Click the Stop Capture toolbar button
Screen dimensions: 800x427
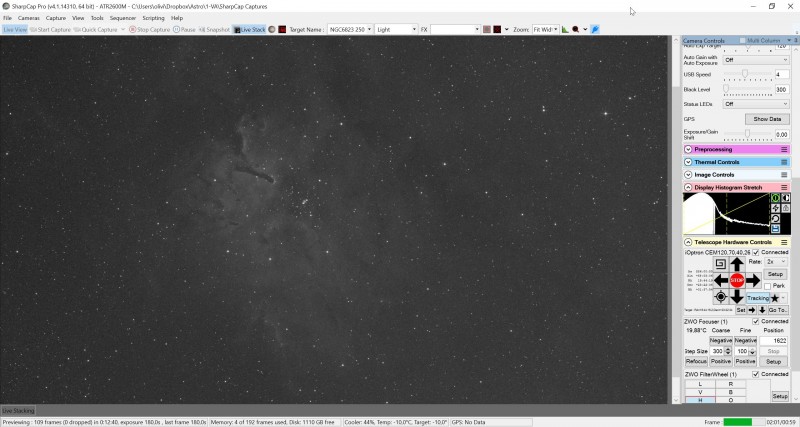[149, 30]
